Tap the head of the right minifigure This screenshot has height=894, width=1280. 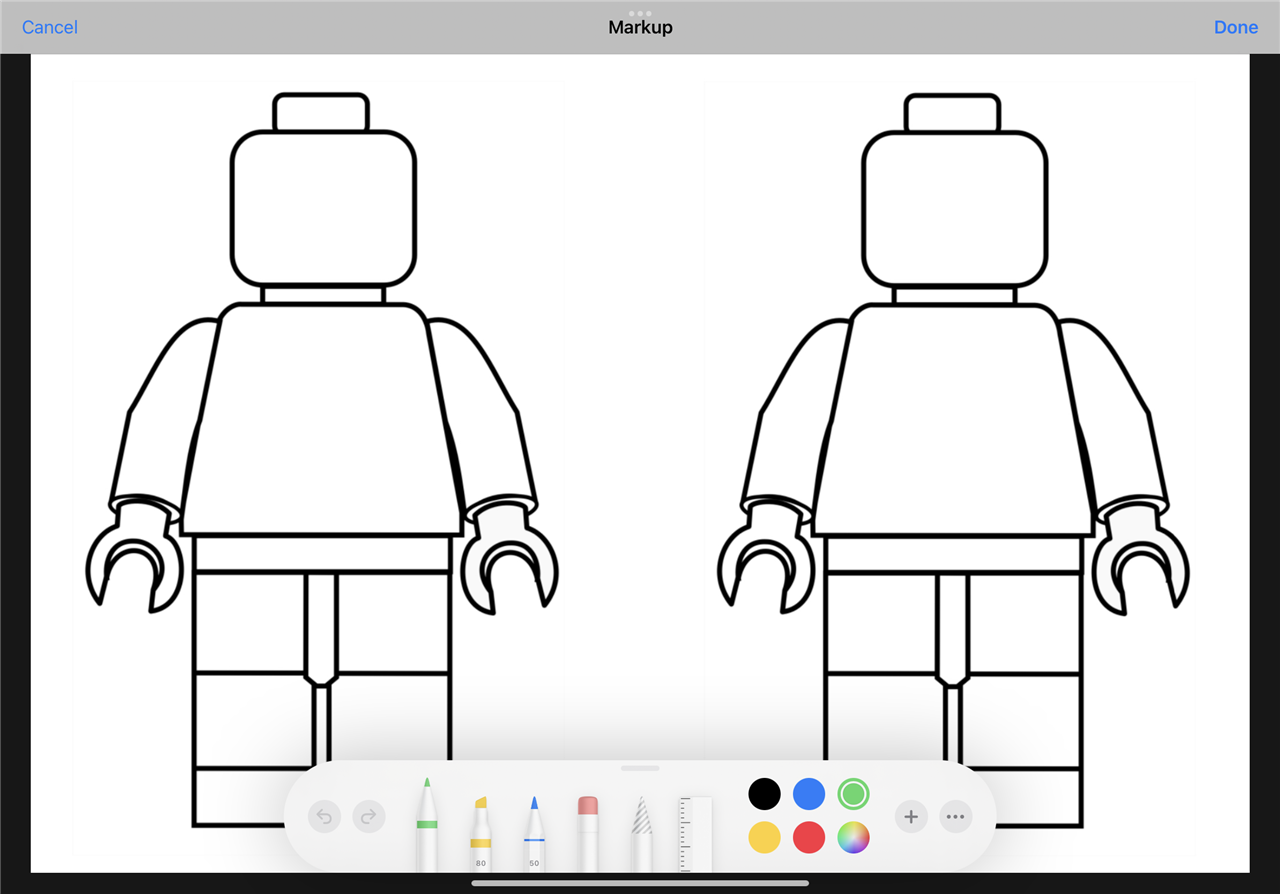[955, 208]
